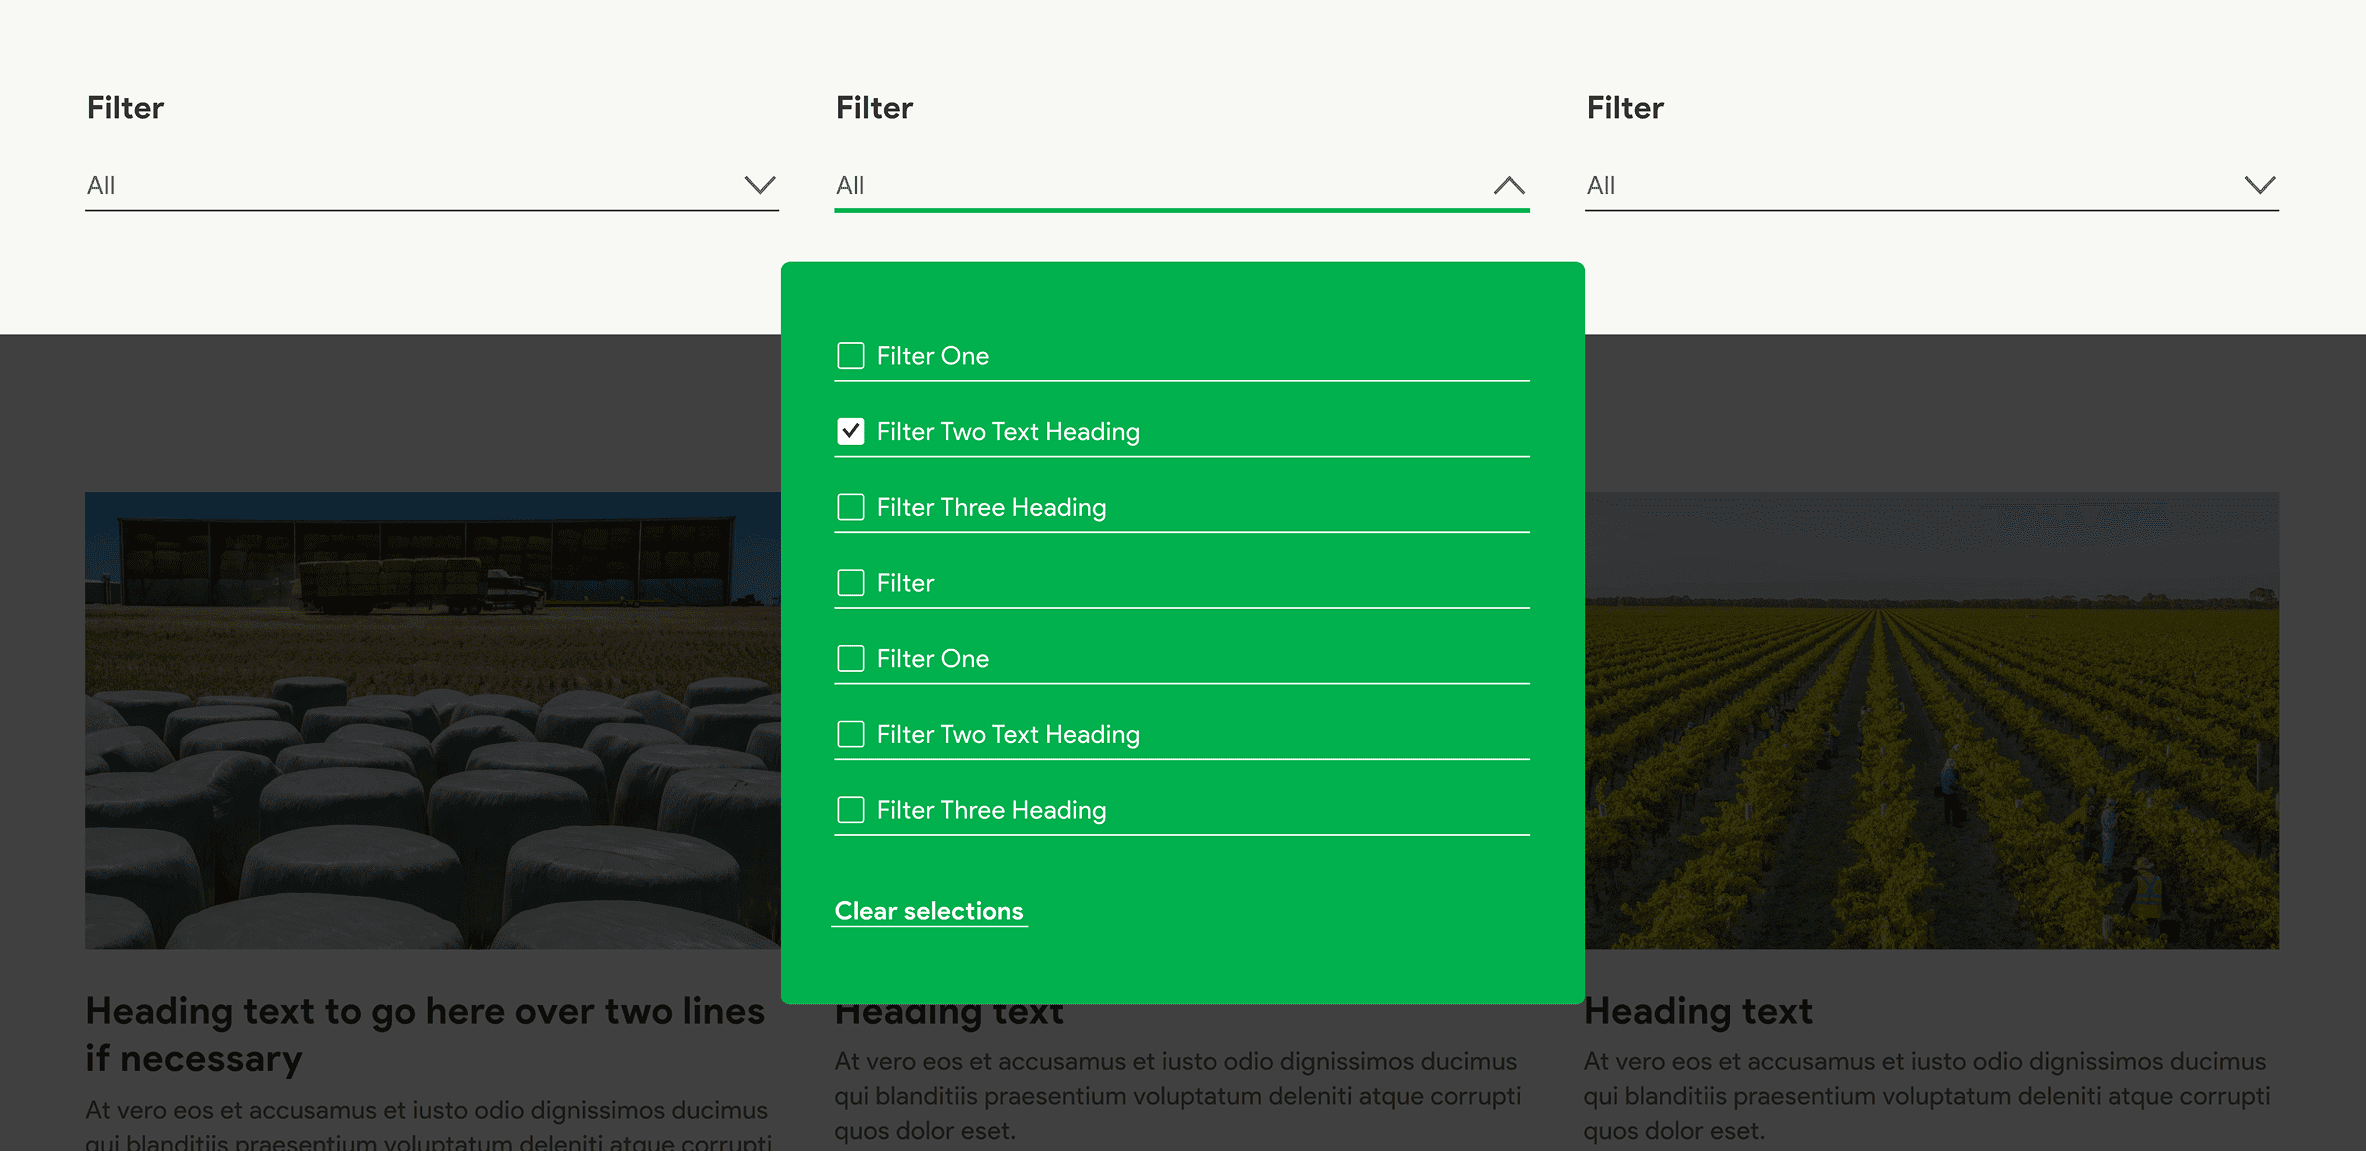Select the upper Filter Two Text Heading label

(x=1008, y=432)
